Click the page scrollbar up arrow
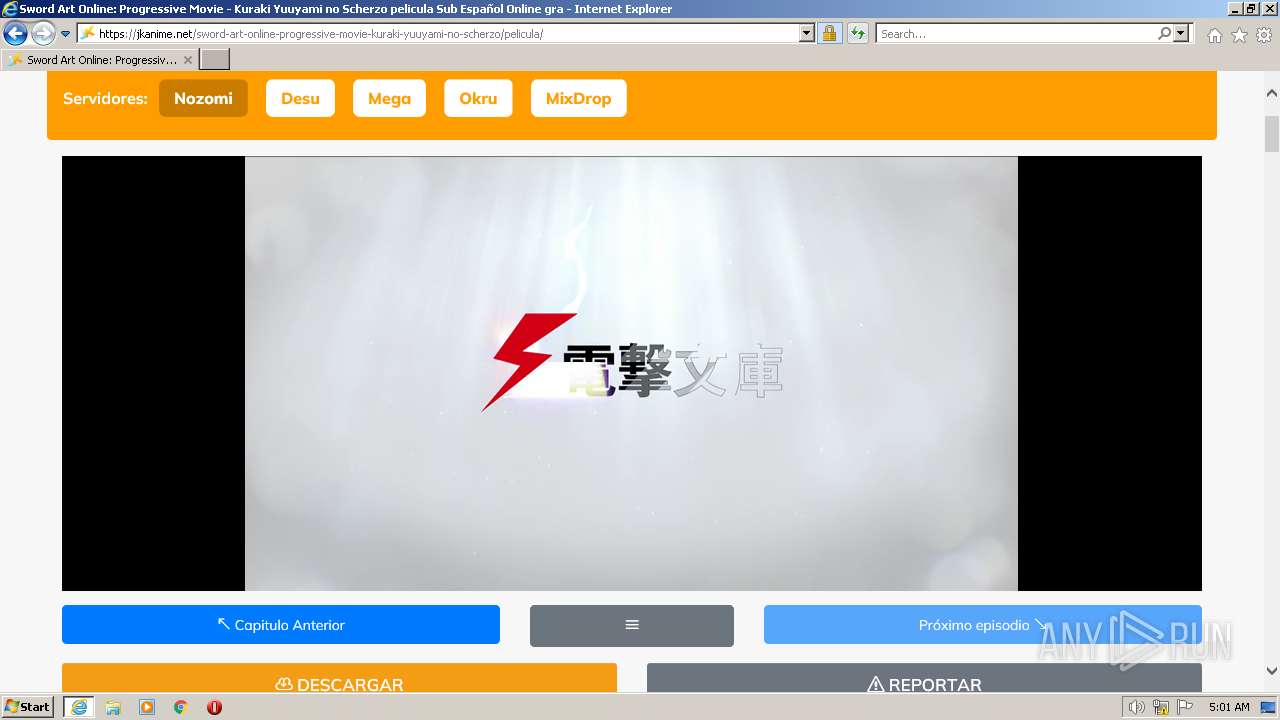 [x=1272, y=94]
